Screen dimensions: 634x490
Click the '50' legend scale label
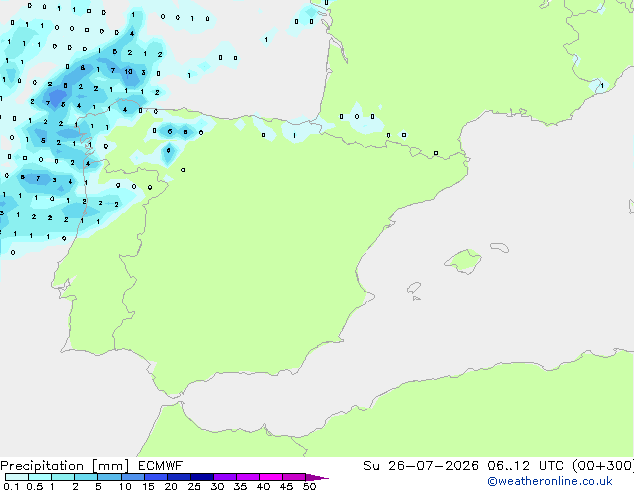tap(309, 486)
